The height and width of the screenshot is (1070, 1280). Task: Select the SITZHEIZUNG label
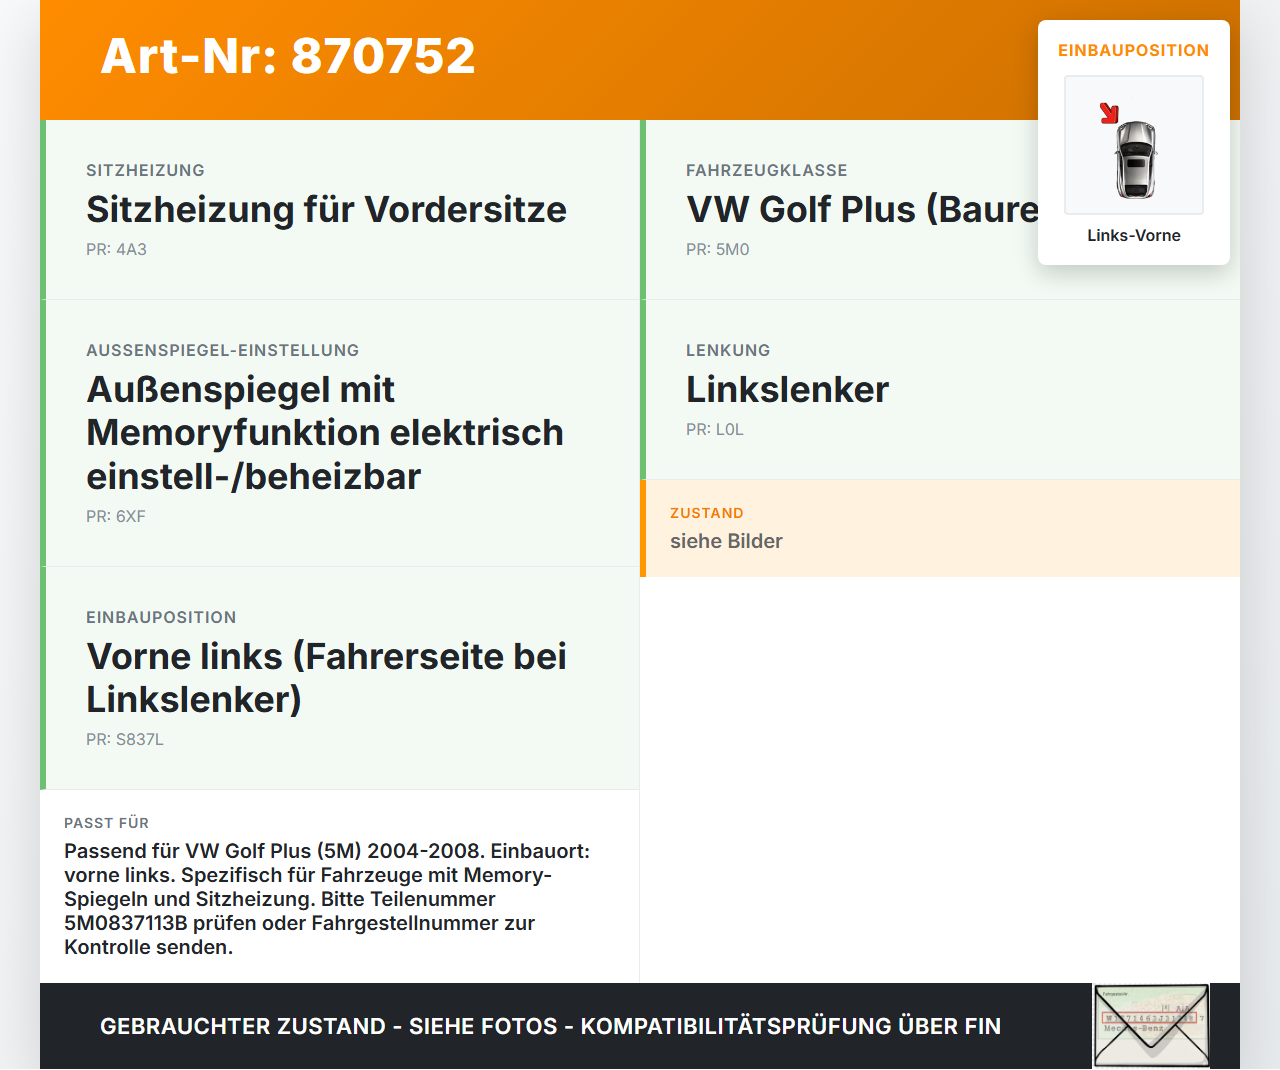pos(145,170)
